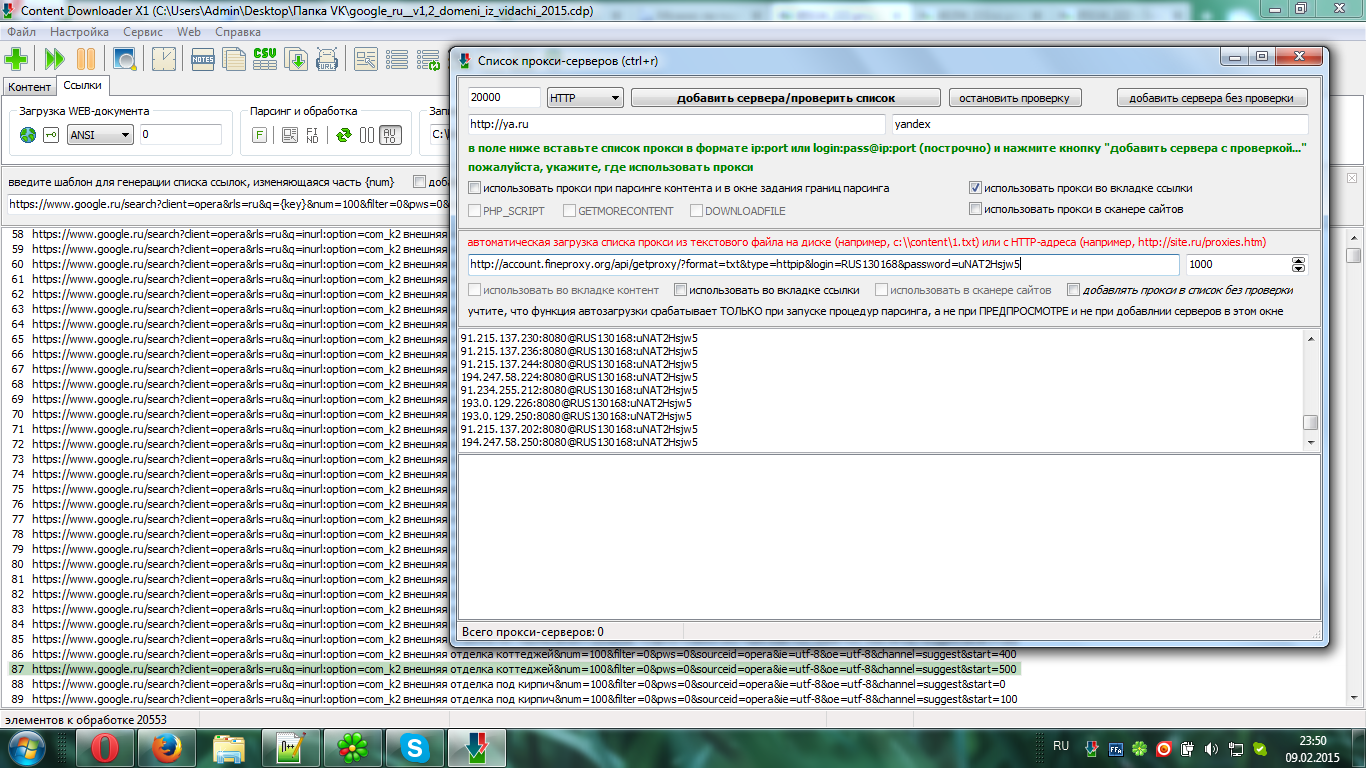Toggle the AUTO button in parsing group
Image resolution: width=1366 pixels, height=768 pixels.
tap(390, 135)
